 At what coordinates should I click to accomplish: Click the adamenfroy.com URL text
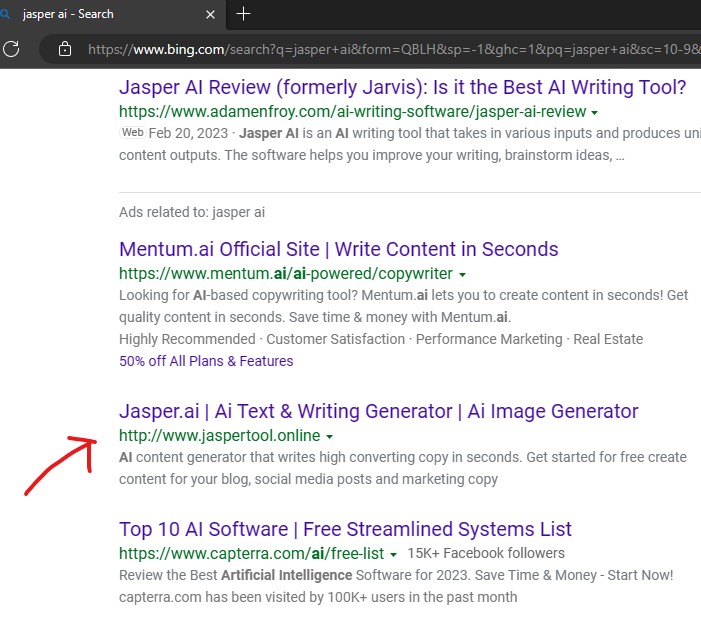(352, 111)
